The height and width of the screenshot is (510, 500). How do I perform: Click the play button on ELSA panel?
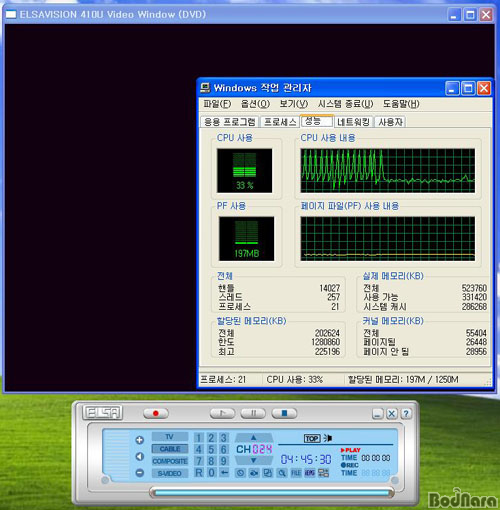pos(222,413)
